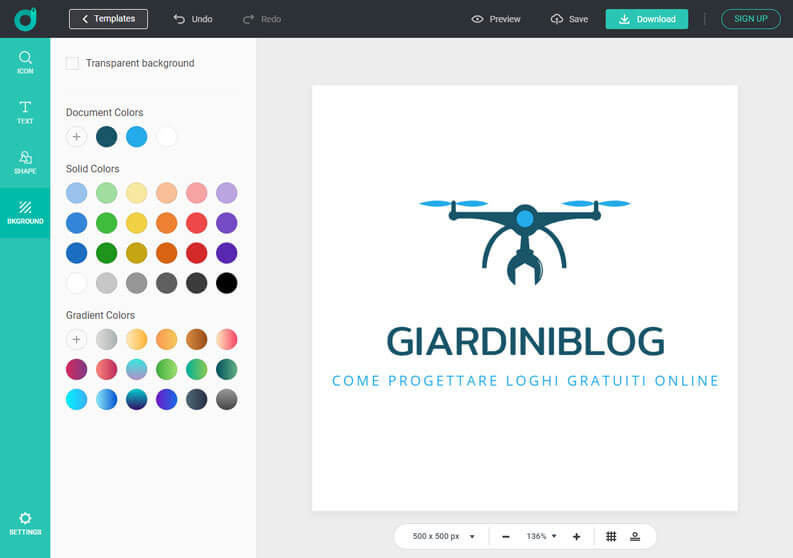This screenshot has height=558, width=793.
Task: Select the GIARDINIBLOG title text
Action: click(525, 341)
